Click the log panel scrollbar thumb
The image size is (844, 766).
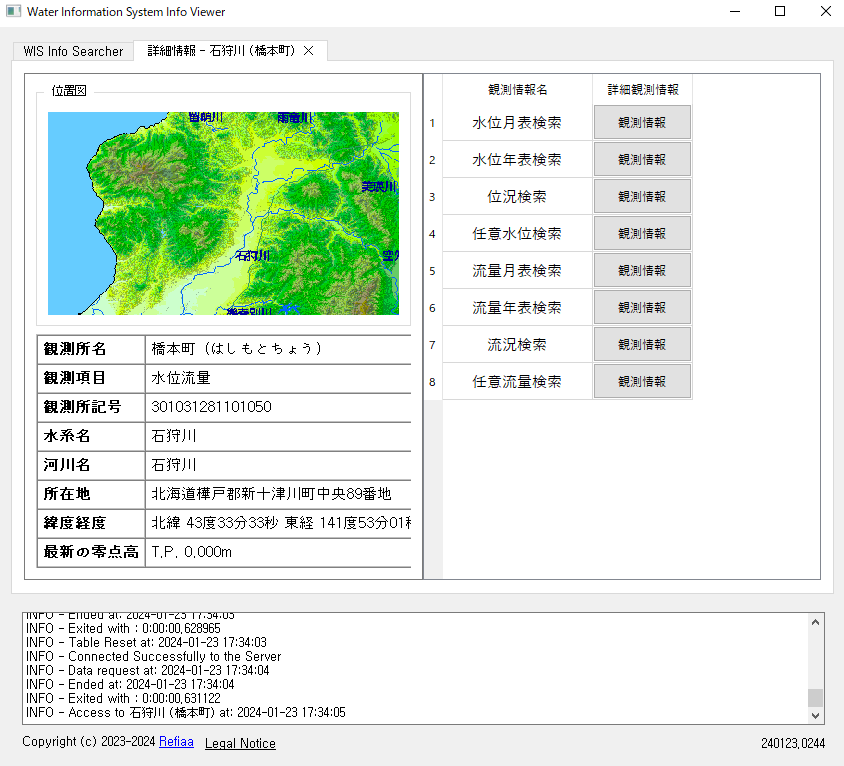coord(815,698)
